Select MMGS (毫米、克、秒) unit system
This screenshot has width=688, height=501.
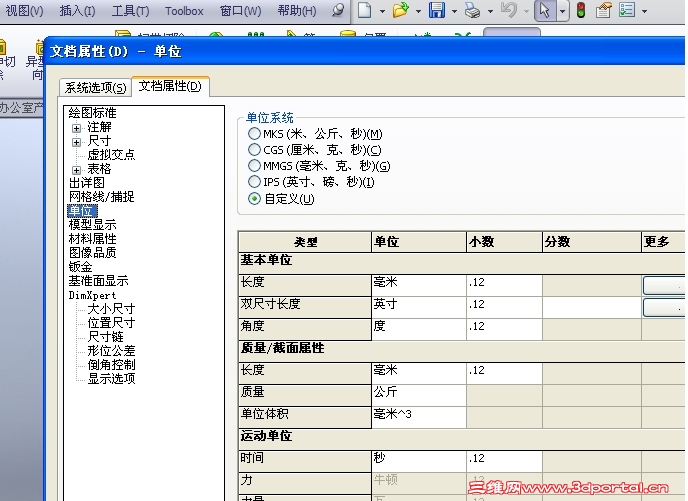254,166
